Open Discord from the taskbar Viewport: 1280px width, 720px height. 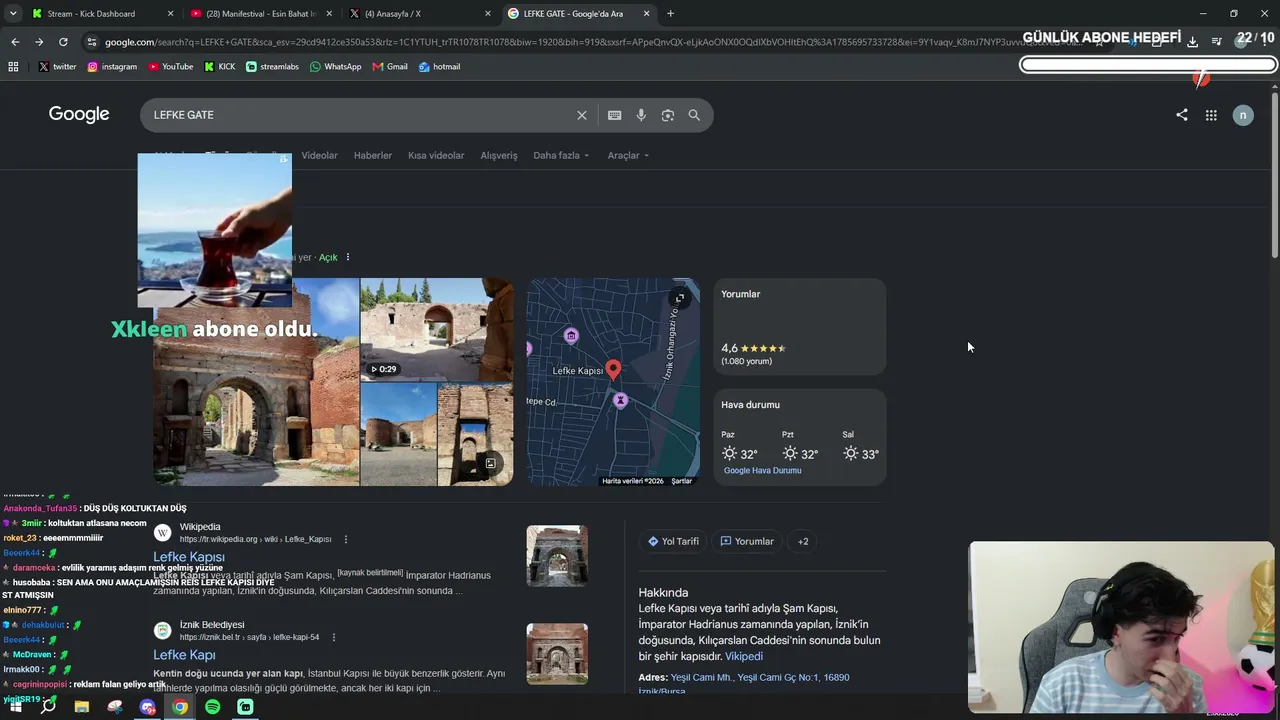coord(147,707)
